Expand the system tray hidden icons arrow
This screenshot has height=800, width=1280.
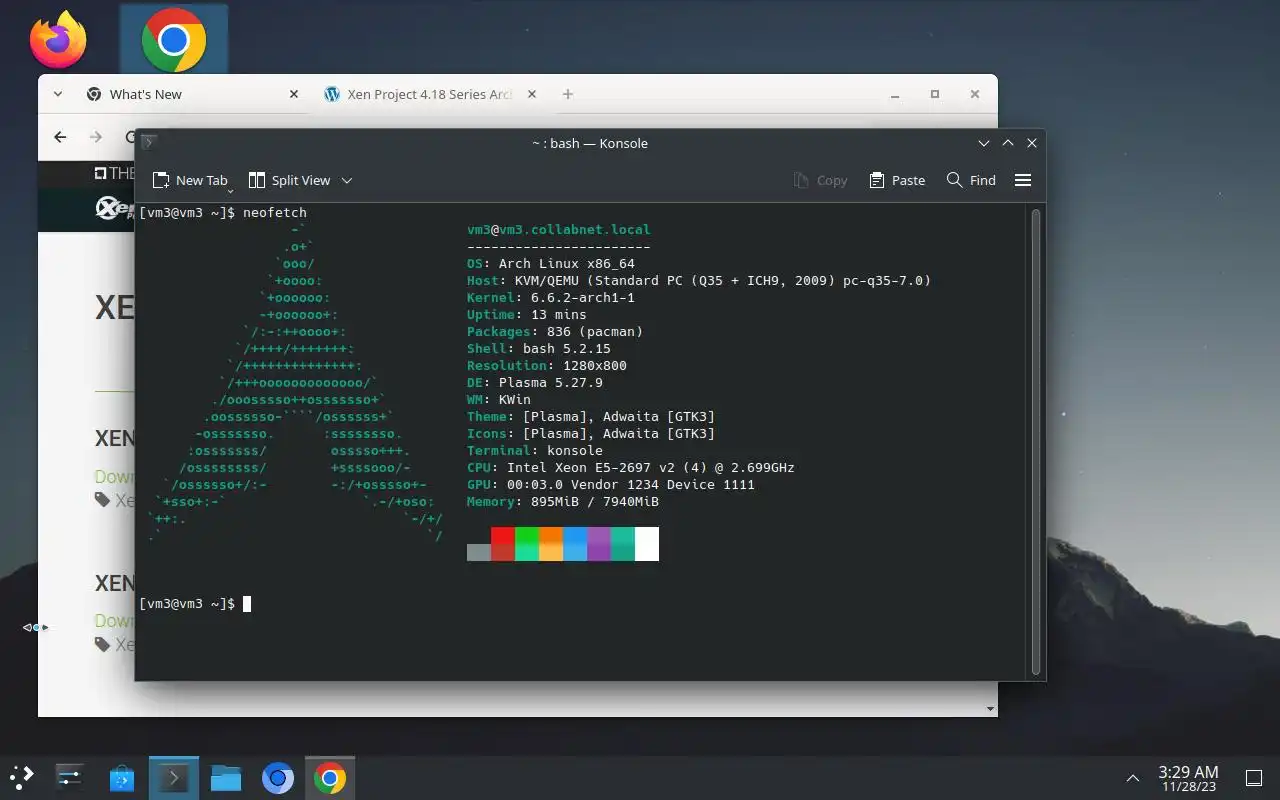pos(1133,778)
